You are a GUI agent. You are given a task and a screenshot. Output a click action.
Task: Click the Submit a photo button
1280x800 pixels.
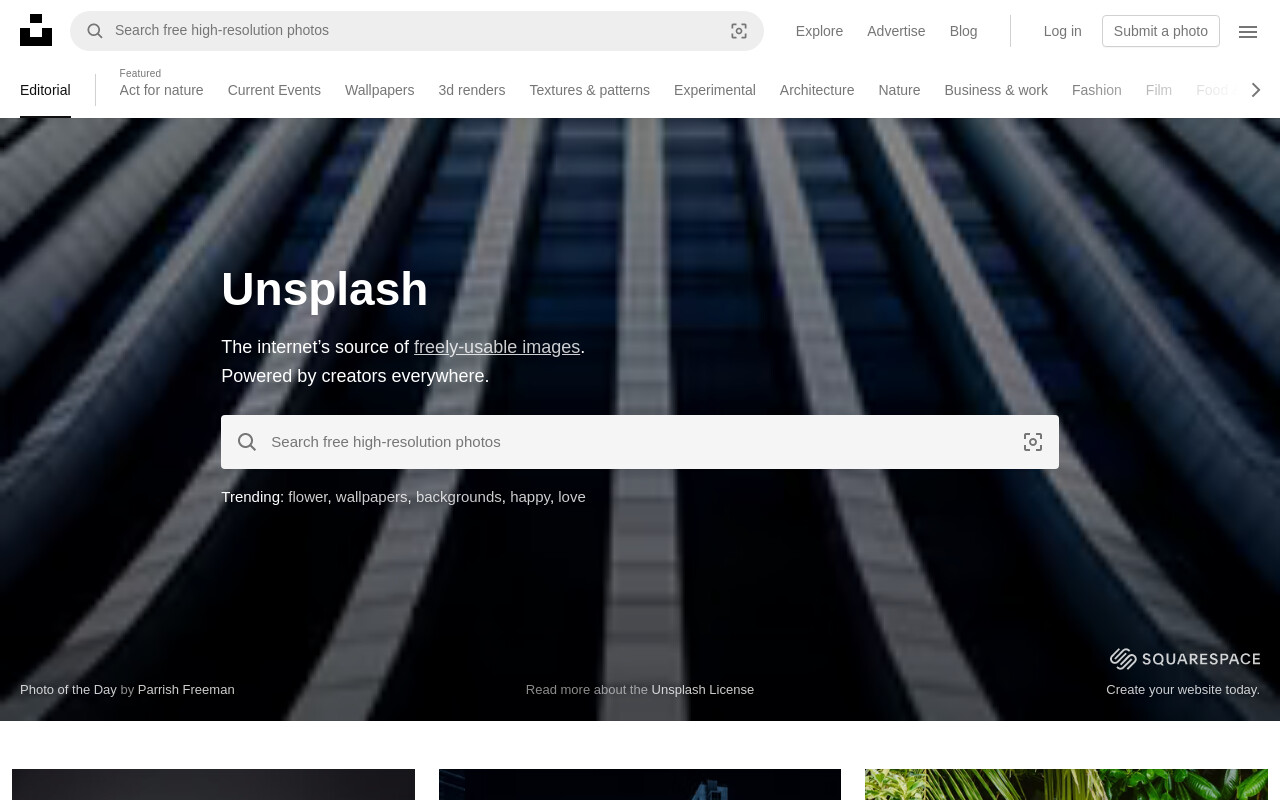click(x=1160, y=31)
